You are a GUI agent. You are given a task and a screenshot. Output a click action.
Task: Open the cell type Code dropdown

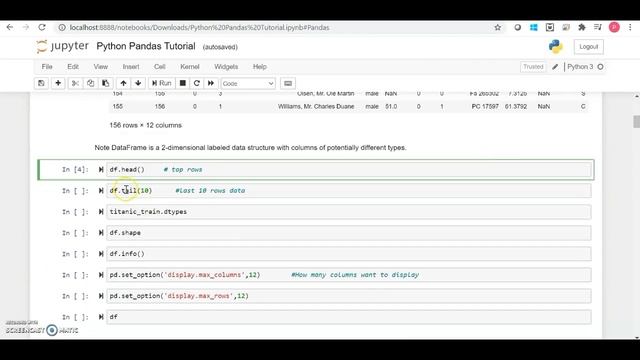tap(248, 83)
